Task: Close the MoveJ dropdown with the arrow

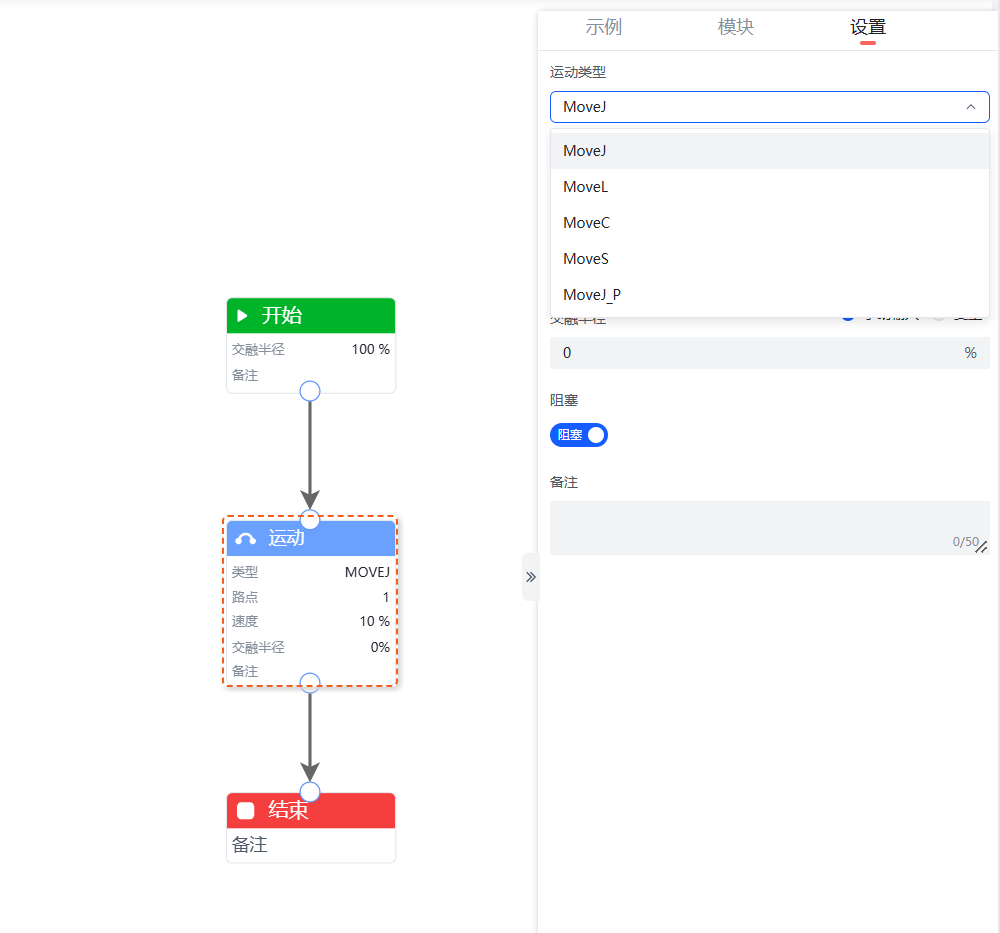Action: pyautogui.click(x=970, y=107)
